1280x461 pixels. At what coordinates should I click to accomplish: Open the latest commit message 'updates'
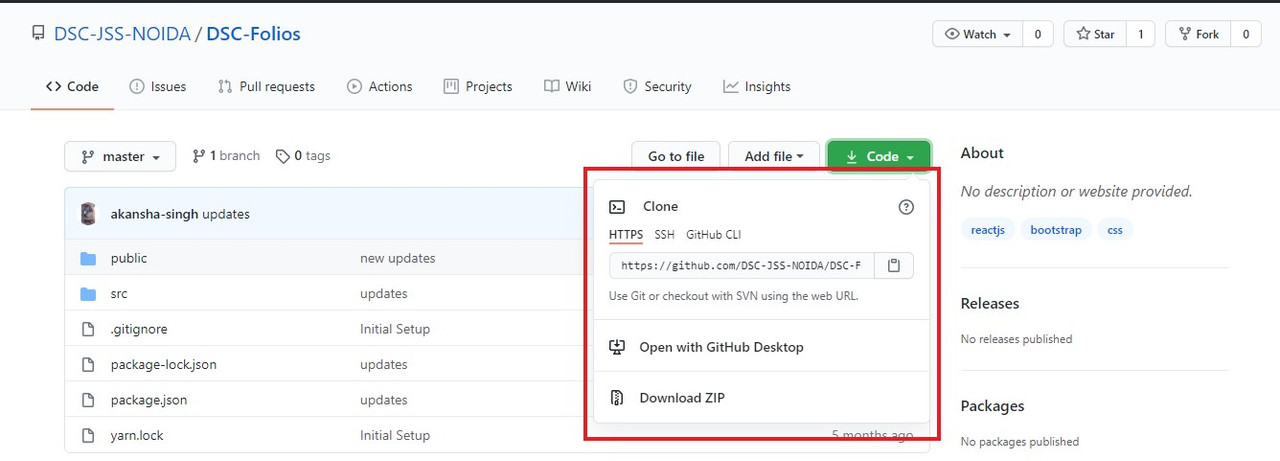[x=226, y=214]
